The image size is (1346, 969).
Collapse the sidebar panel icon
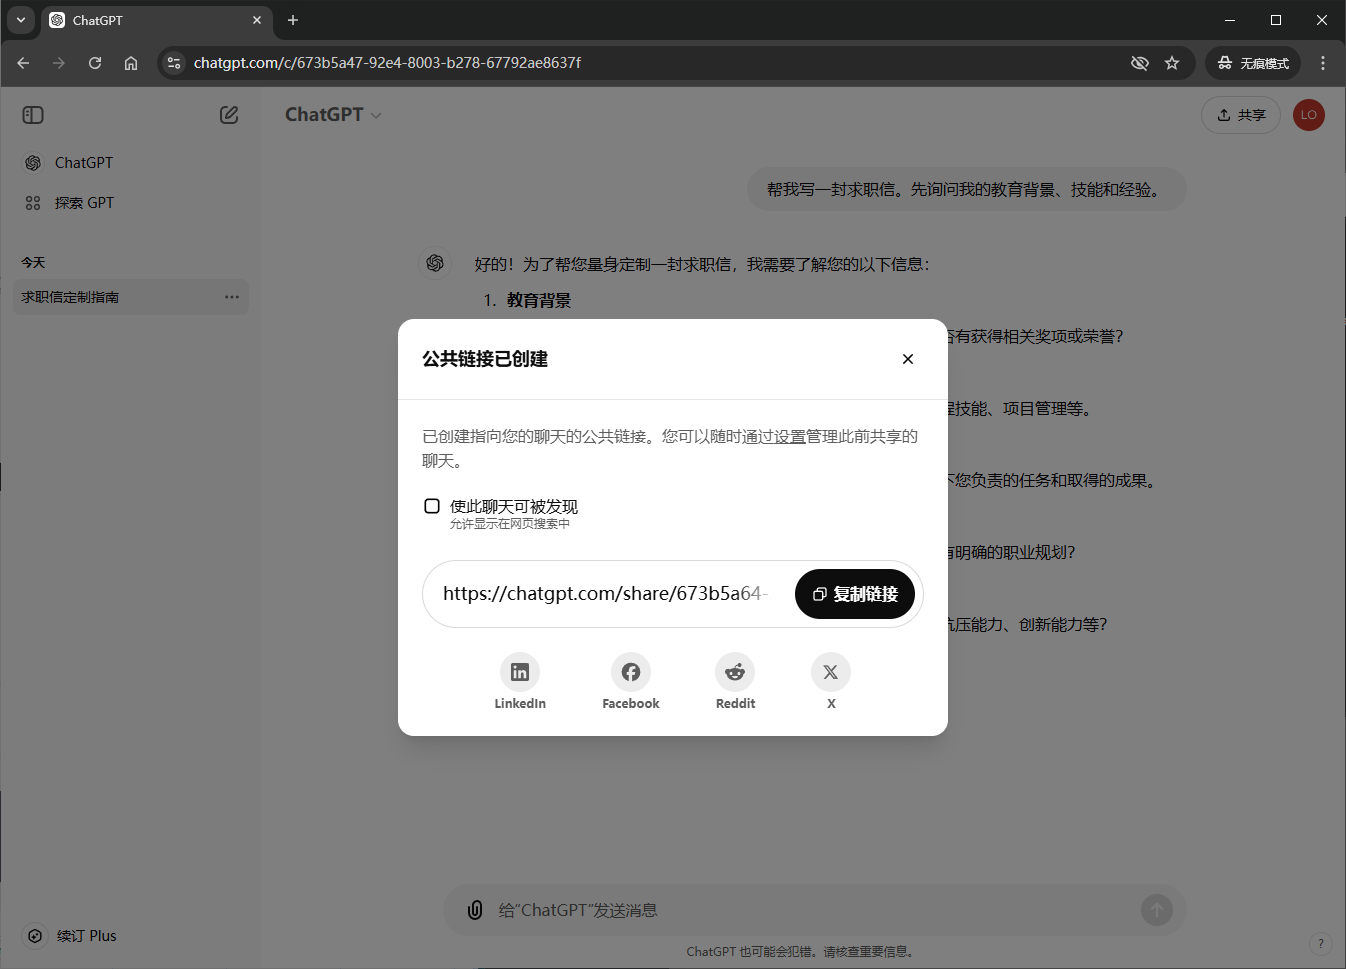click(x=33, y=115)
